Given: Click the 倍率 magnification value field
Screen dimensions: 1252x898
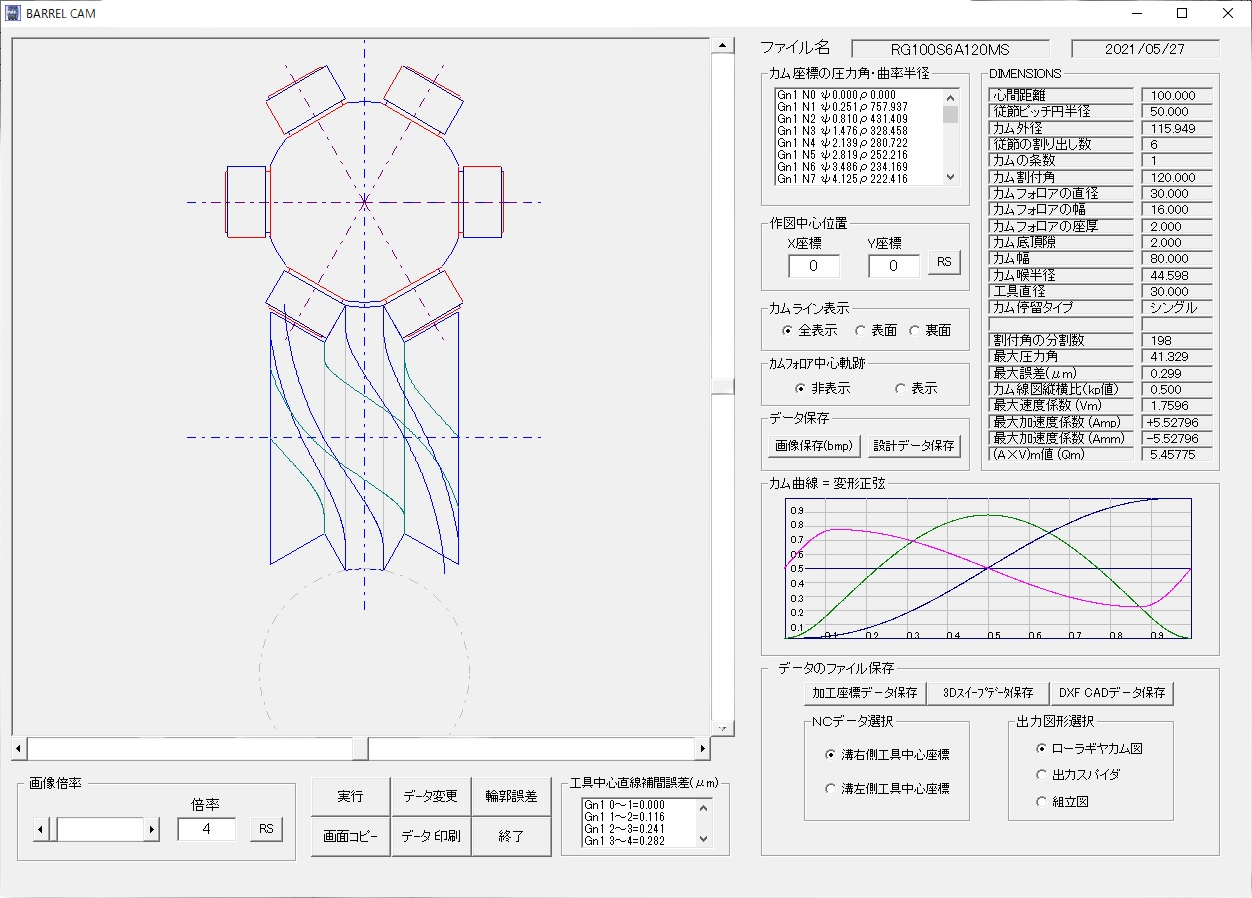Looking at the screenshot, I should pyautogui.click(x=207, y=829).
